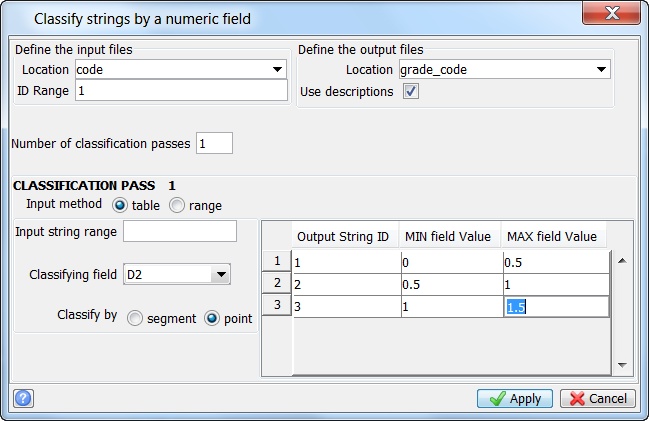This screenshot has width=649, height=421.
Task: Close the Classify strings dialog
Action: (x=612, y=16)
